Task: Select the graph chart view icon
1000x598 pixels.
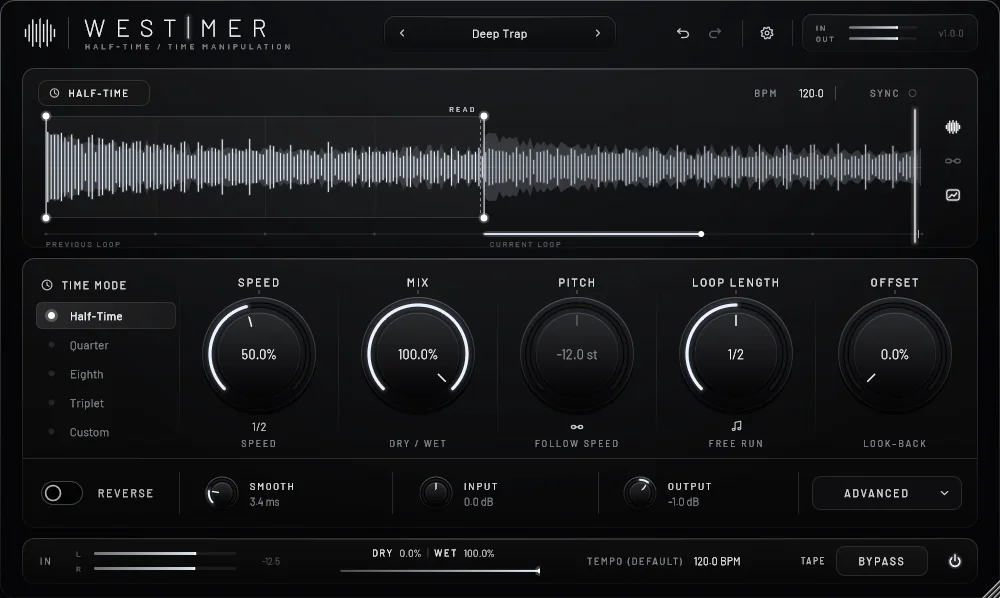Action: (x=953, y=195)
